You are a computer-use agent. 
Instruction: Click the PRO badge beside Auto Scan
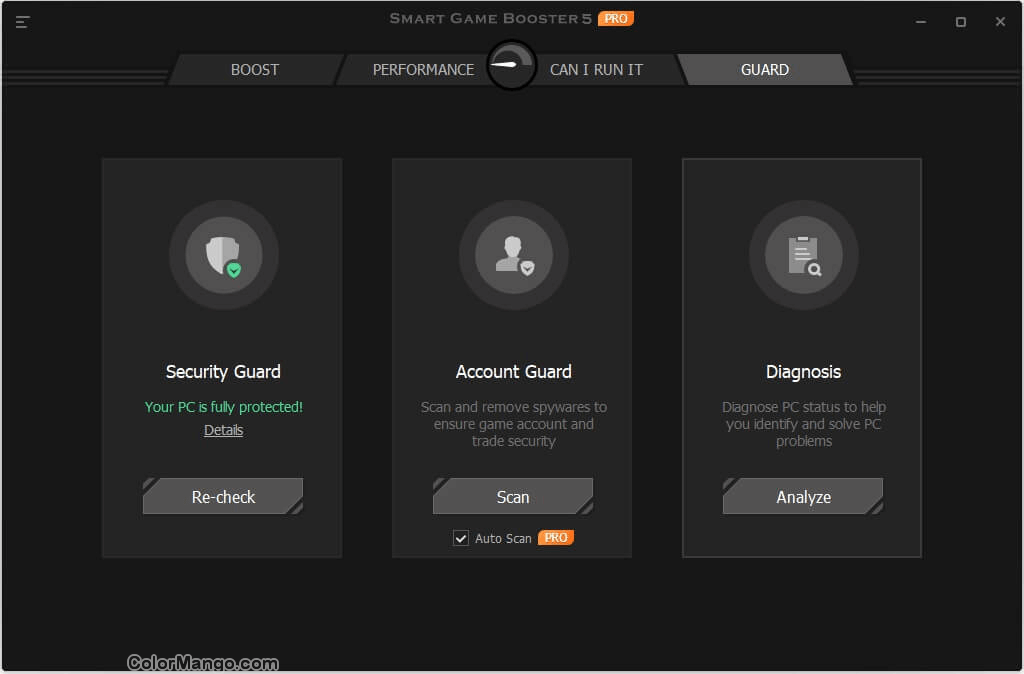556,537
